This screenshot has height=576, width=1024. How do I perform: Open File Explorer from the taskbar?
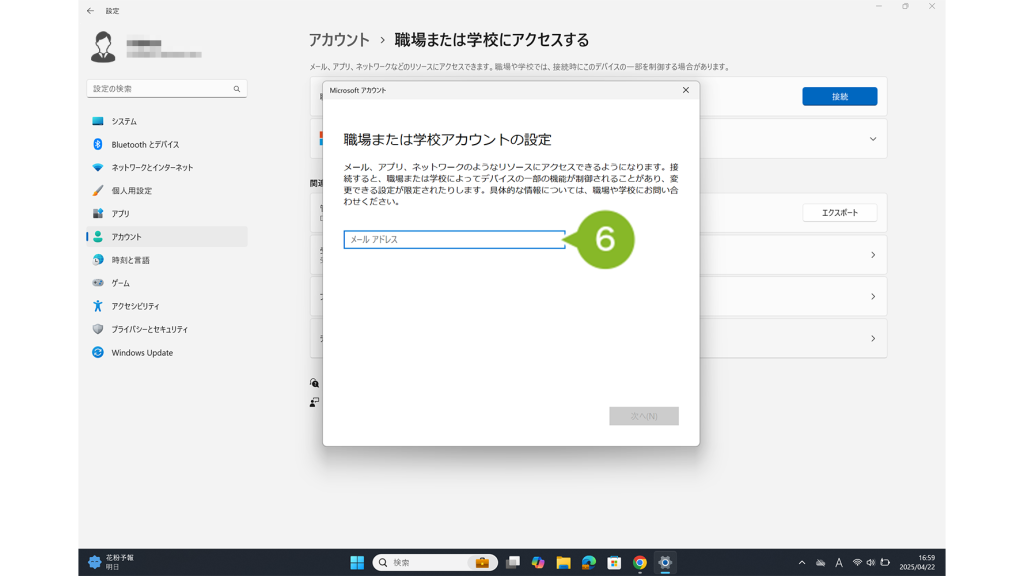pyautogui.click(x=563, y=563)
